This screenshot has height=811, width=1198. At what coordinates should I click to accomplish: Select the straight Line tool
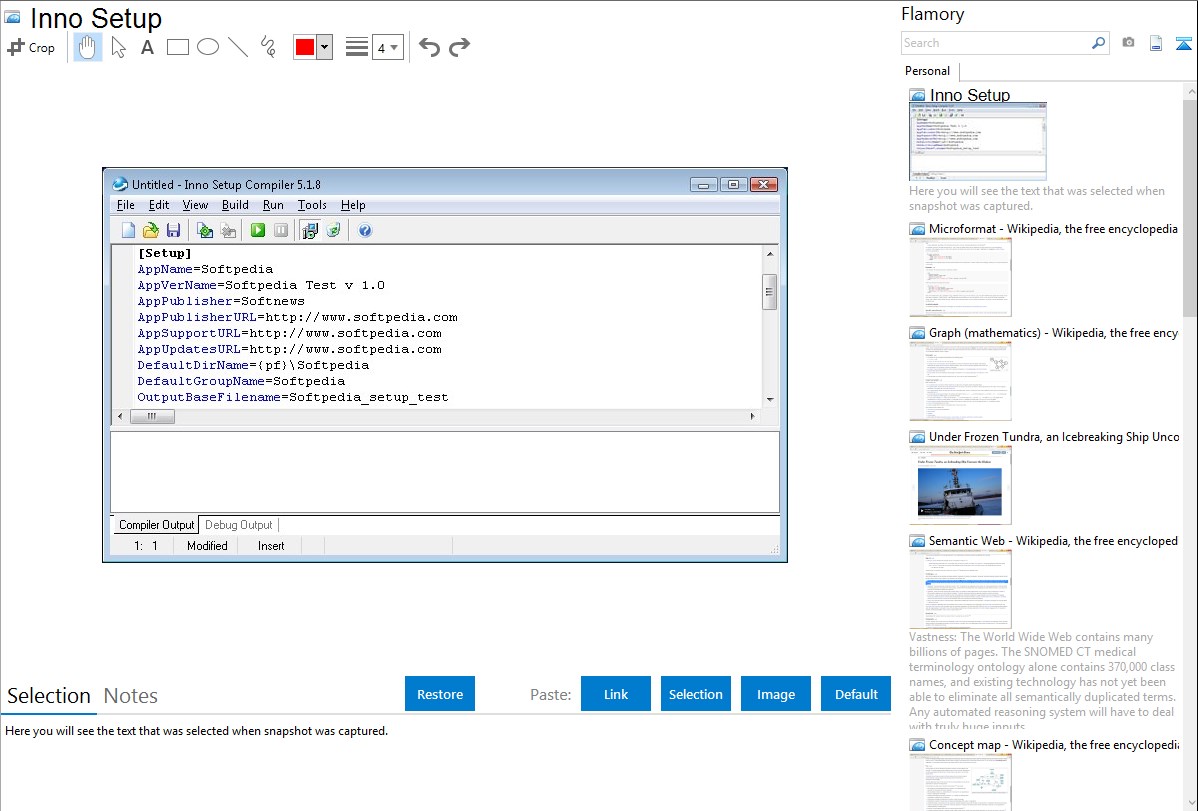point(238,47)
